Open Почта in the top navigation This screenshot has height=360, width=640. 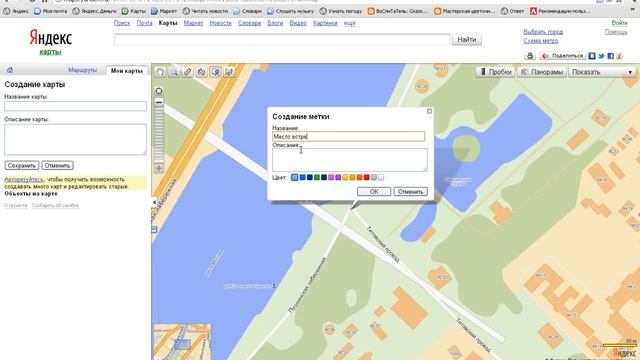[x=144, y=23]
